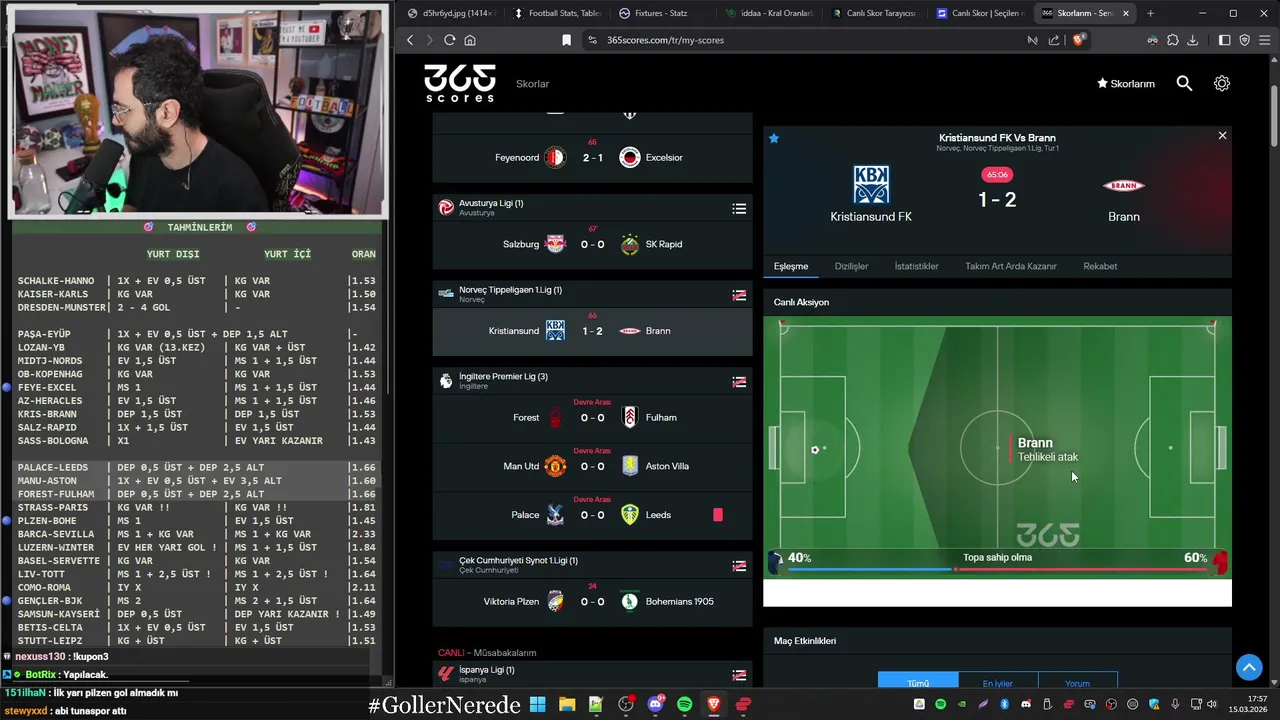Switch to iddaa - Kral Oranlar browser tab

point(770,13)
